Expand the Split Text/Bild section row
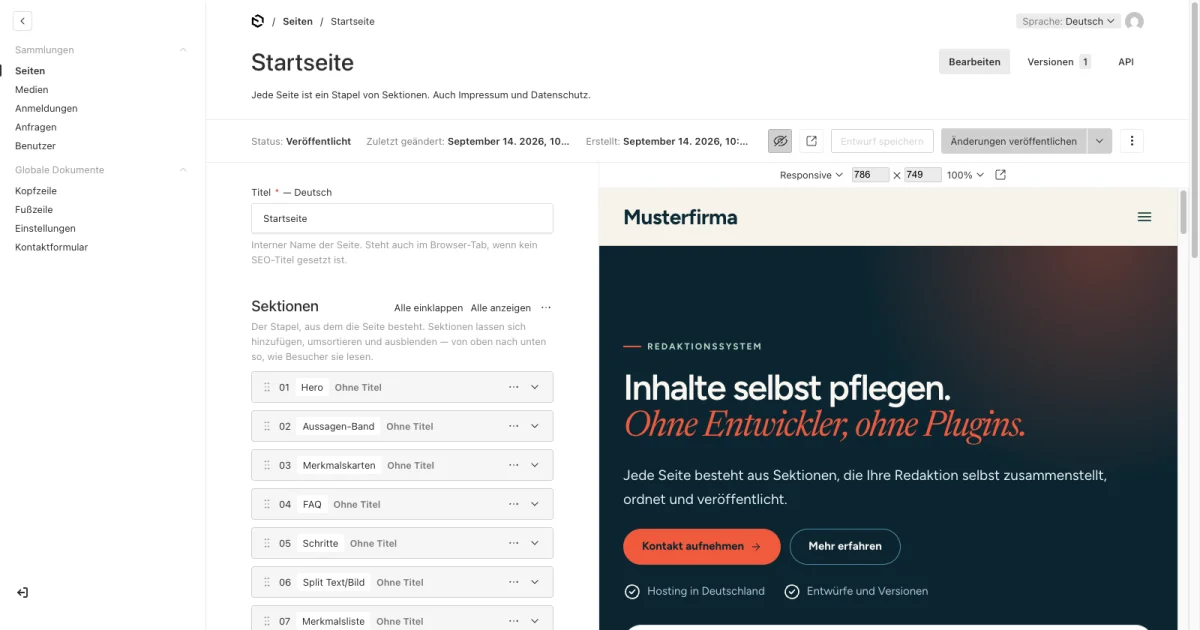This screenshot has width=1200, height=630. pyautogui.click(x=535, y=582)
